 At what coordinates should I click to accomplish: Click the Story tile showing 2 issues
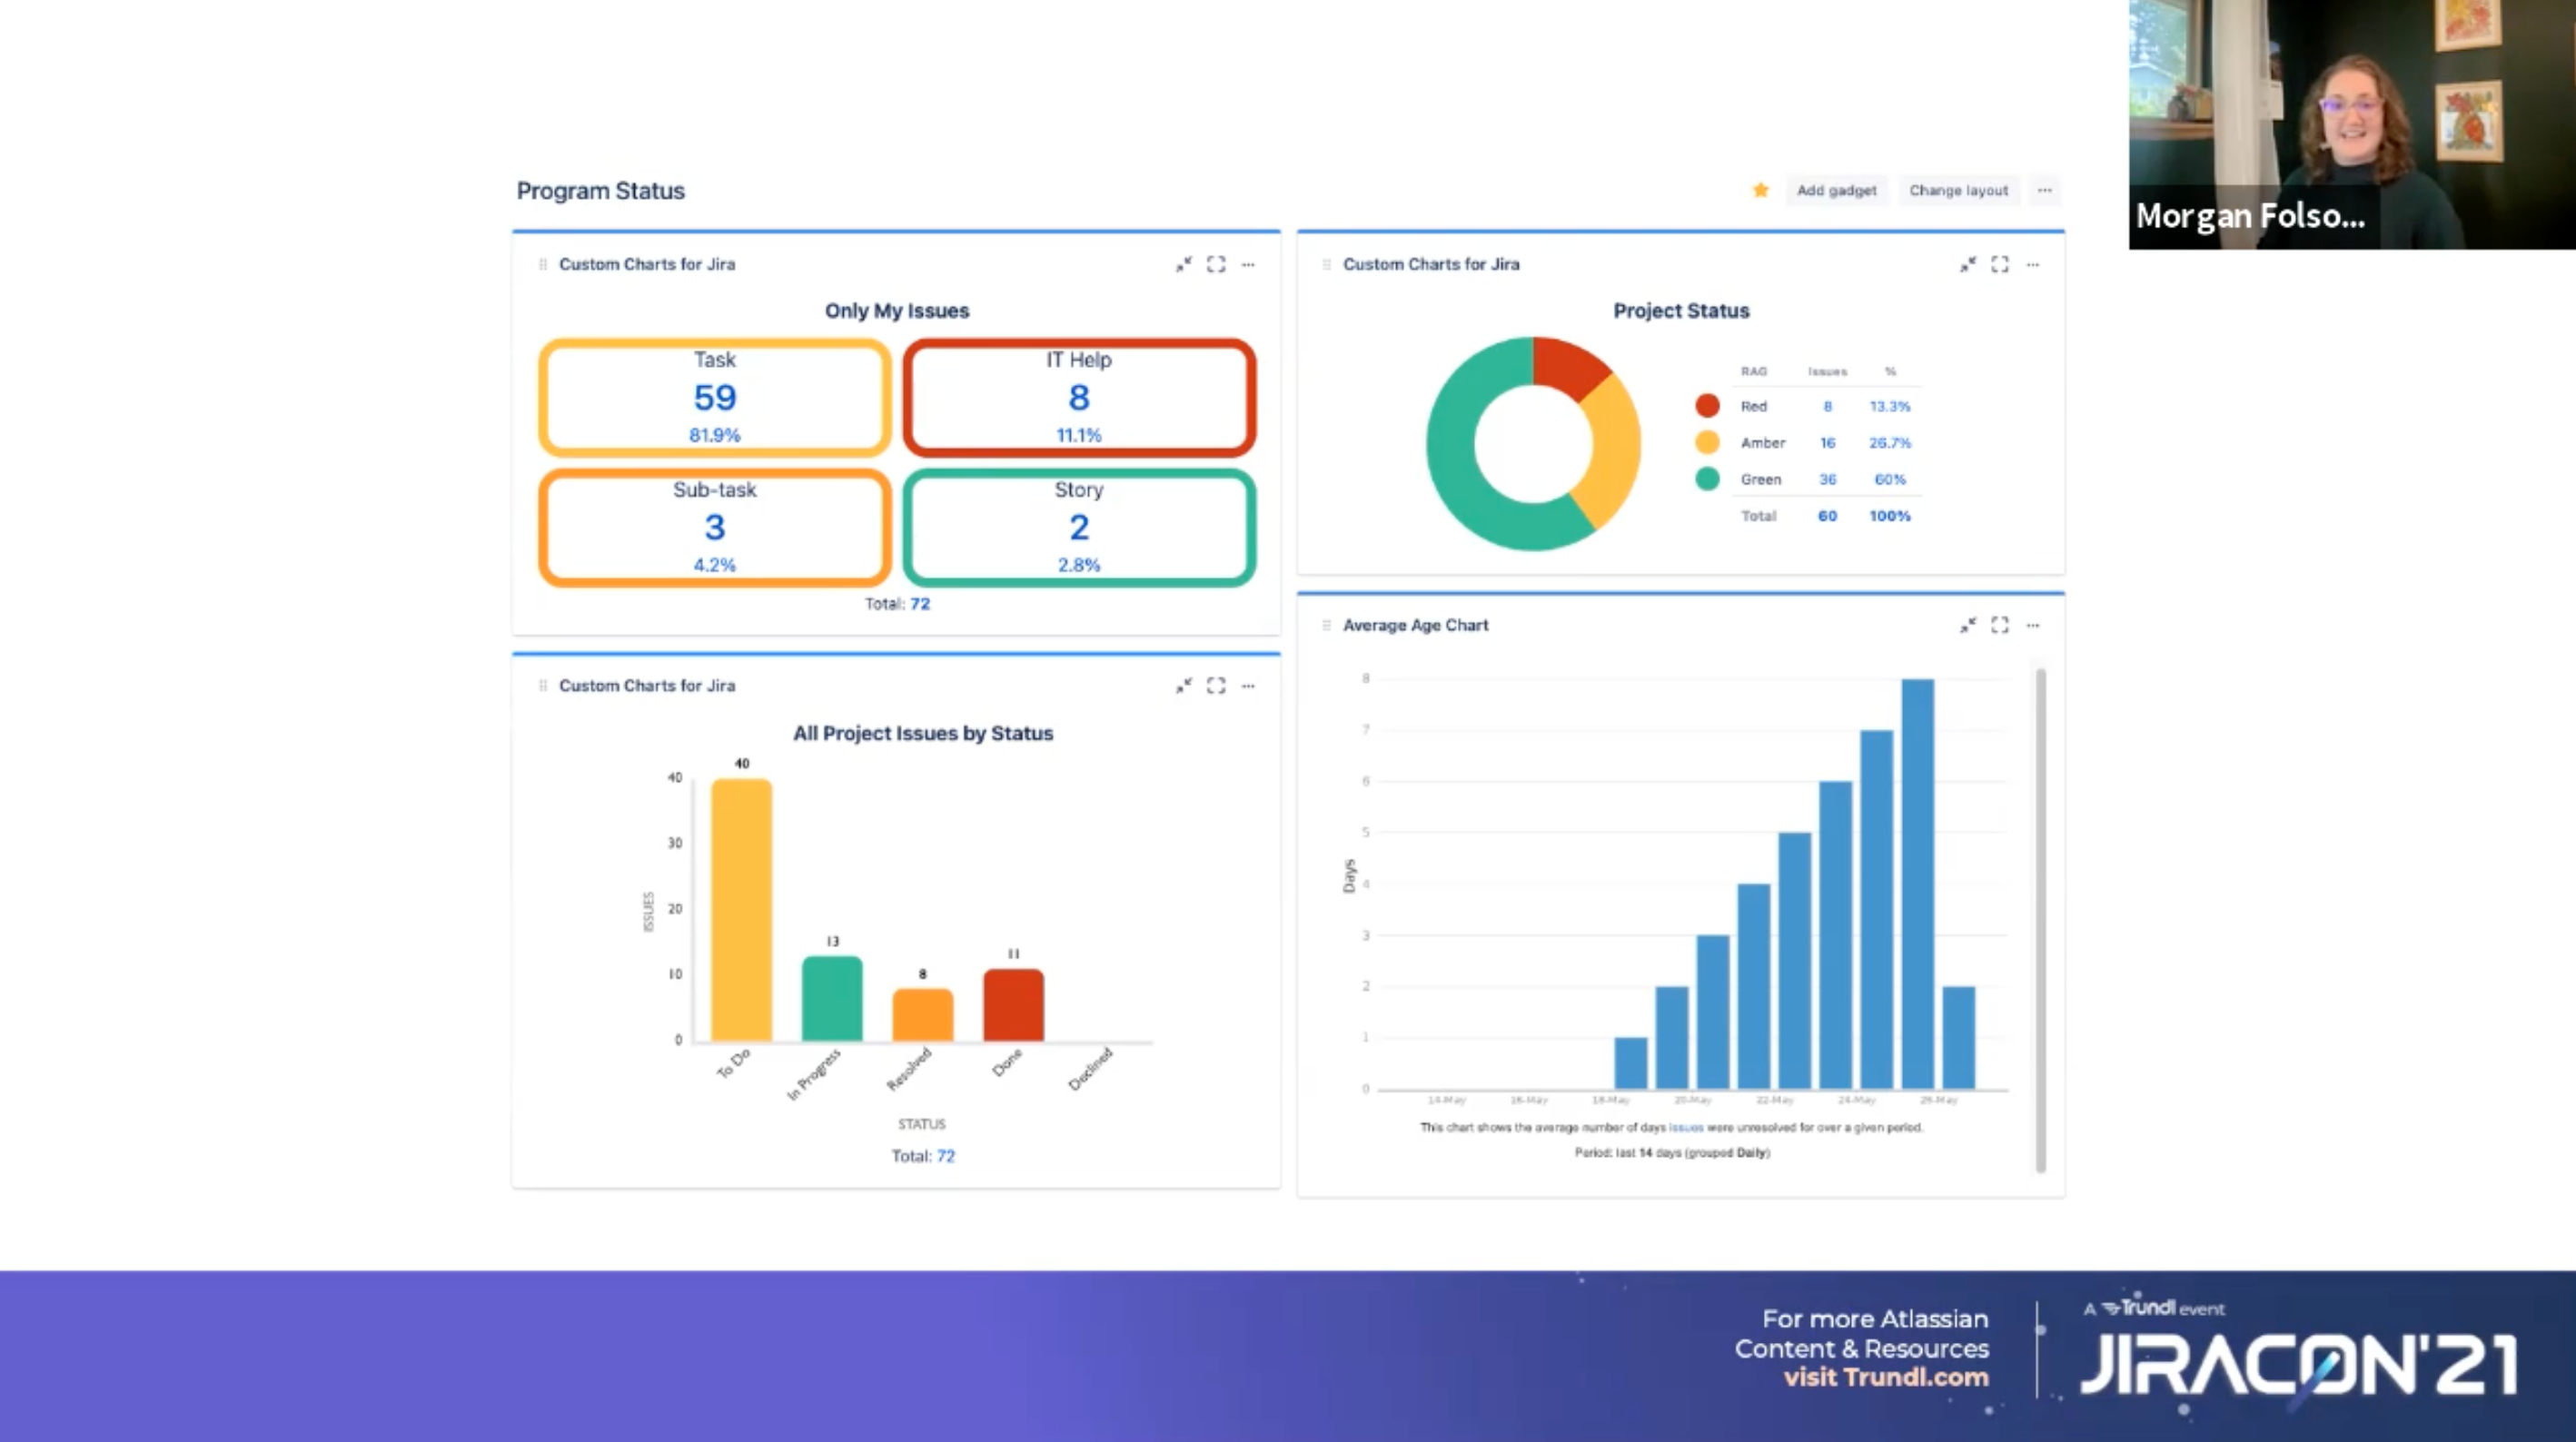(1078, 527)
